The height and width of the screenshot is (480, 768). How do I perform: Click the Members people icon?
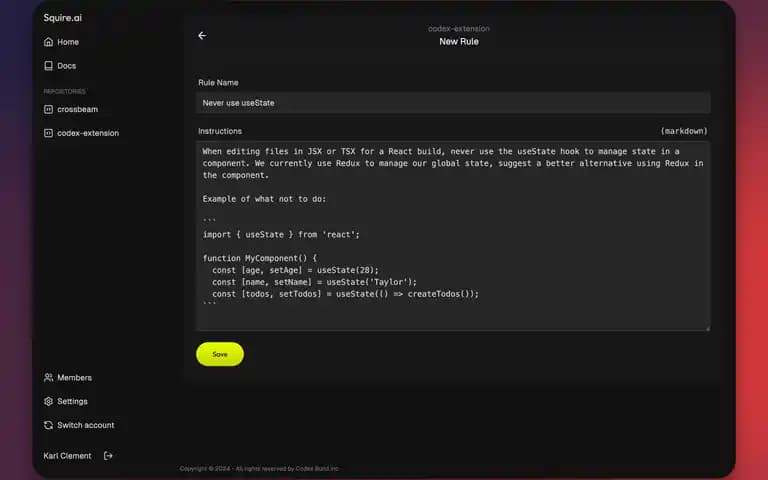(x=48, y=378)
